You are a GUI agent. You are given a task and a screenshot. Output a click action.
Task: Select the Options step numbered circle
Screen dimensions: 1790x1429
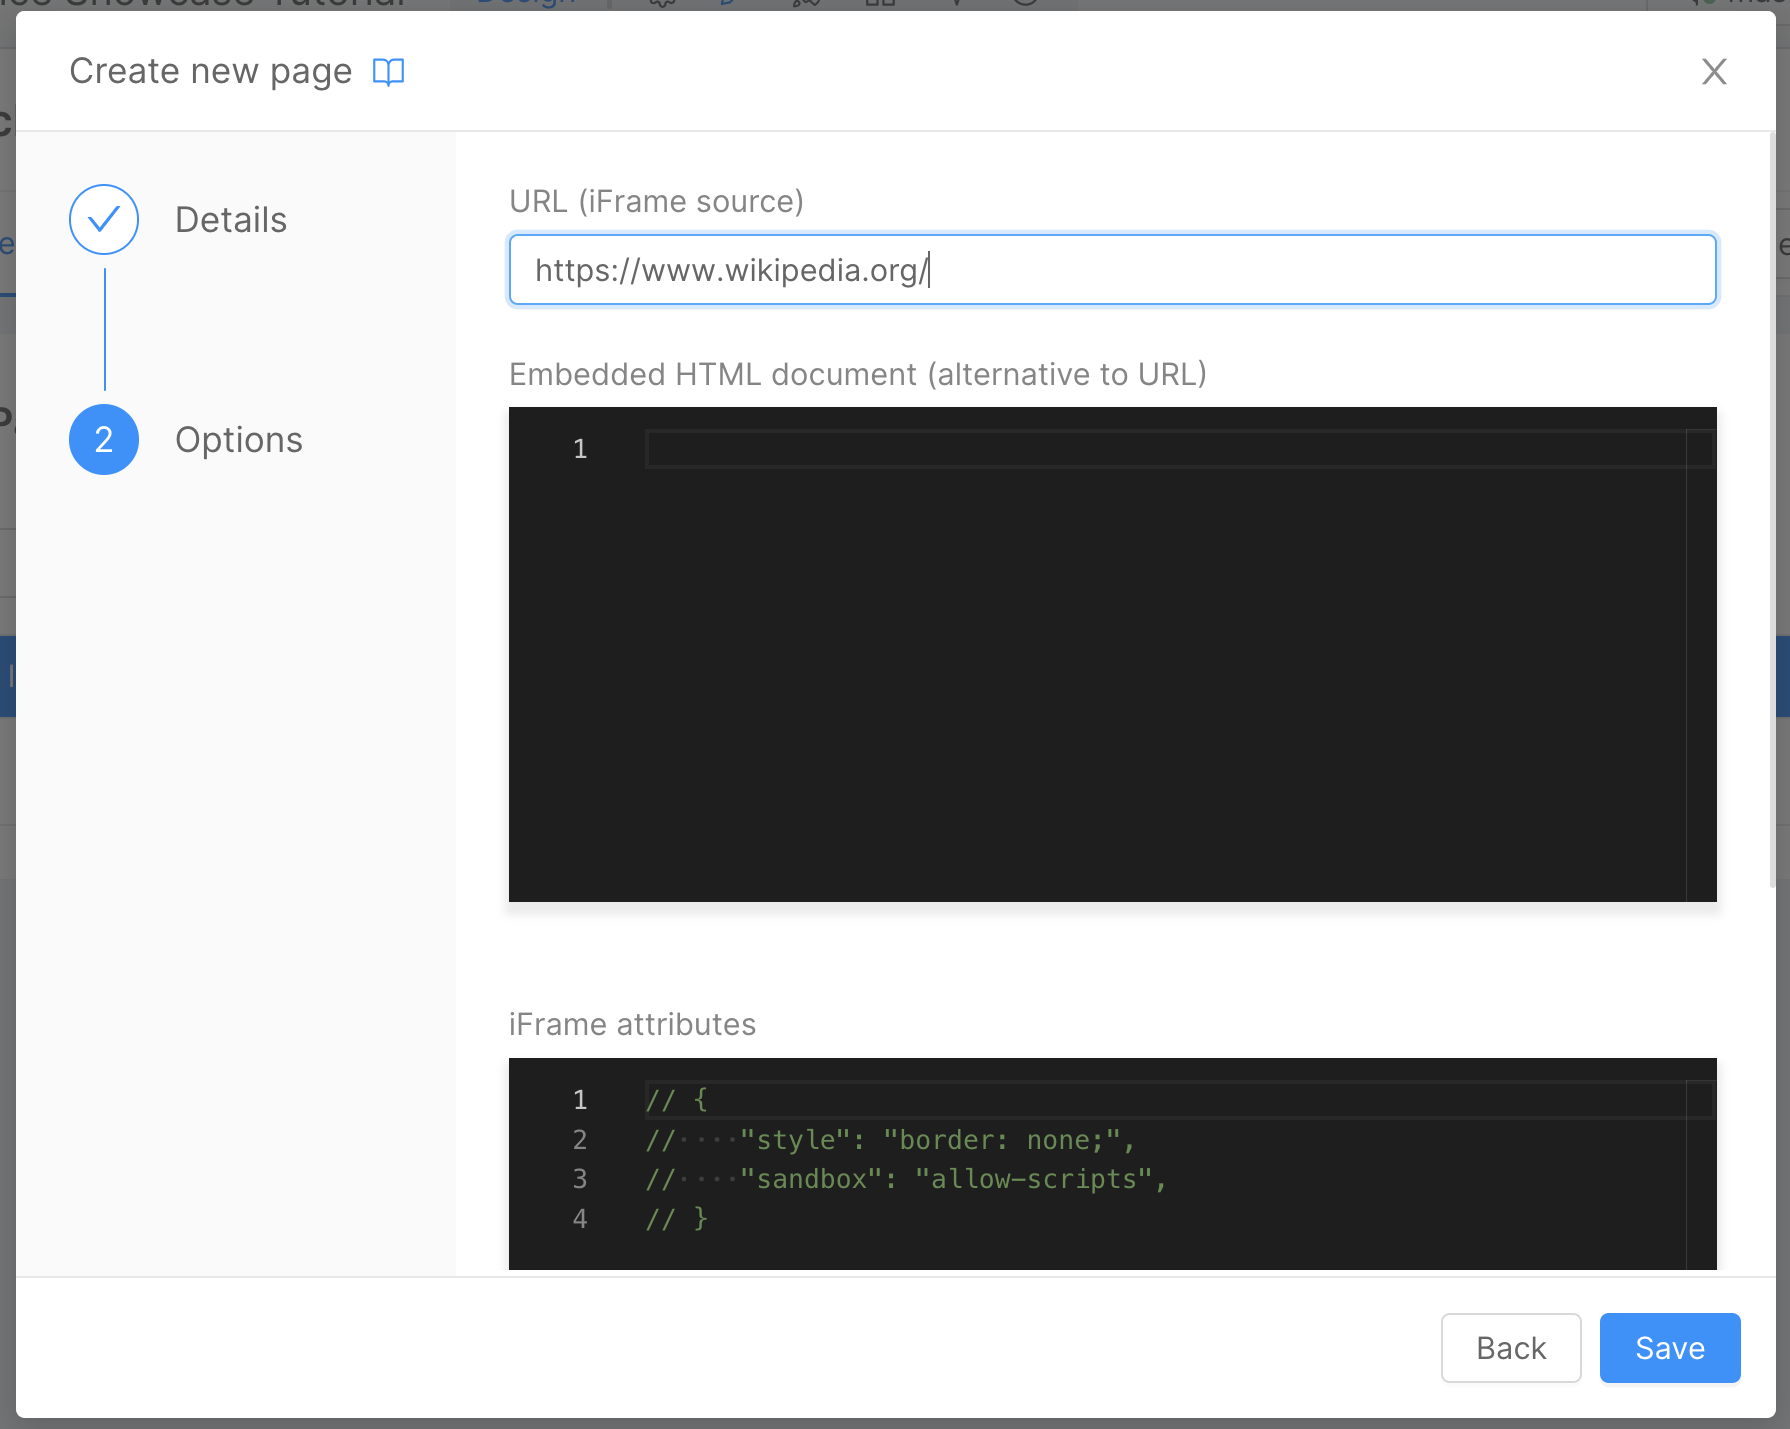coord(103,439)
